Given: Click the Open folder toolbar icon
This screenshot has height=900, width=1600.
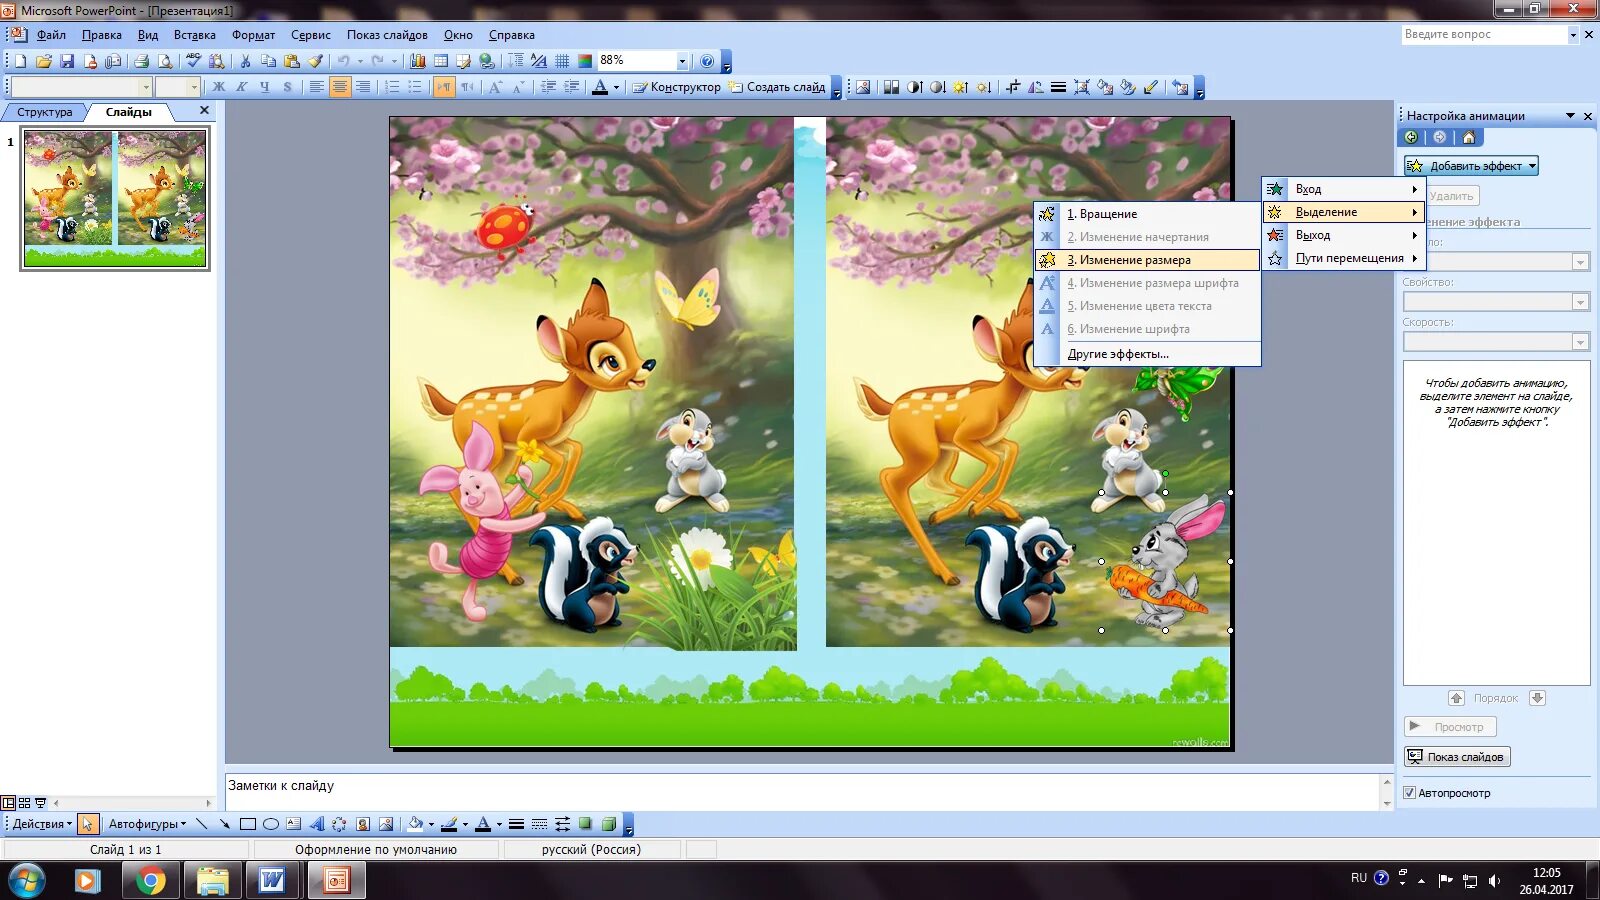Looking at the screenshot, I should click(x=44, y=61).
